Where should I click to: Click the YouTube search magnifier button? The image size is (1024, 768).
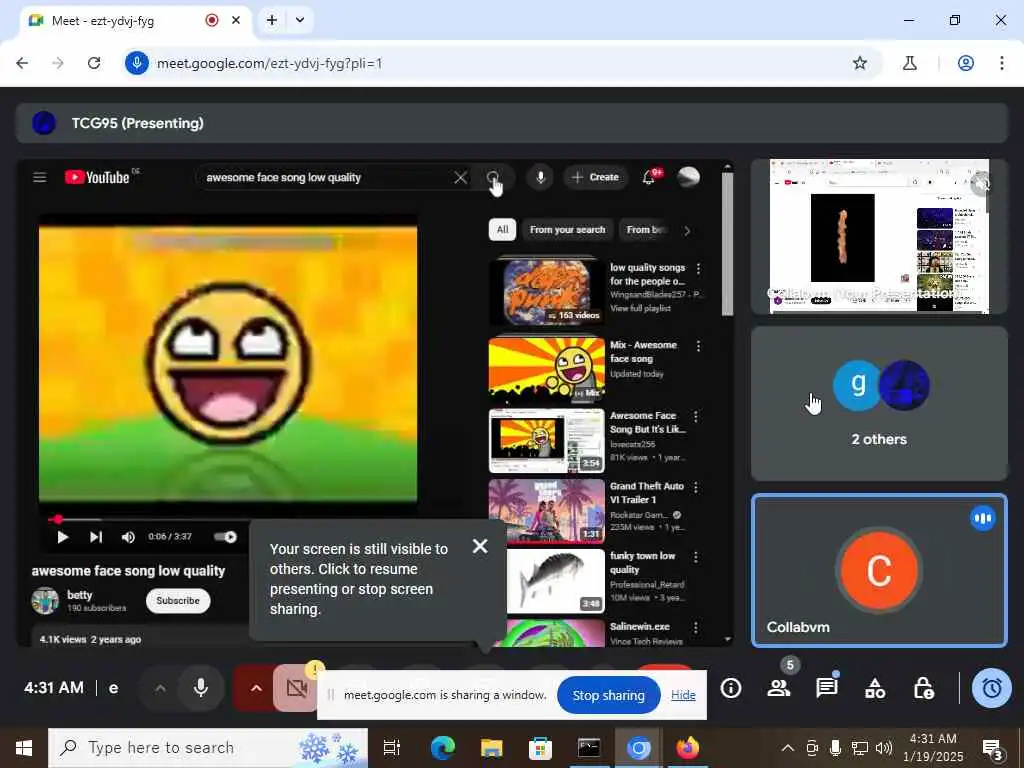coord(493,178)
